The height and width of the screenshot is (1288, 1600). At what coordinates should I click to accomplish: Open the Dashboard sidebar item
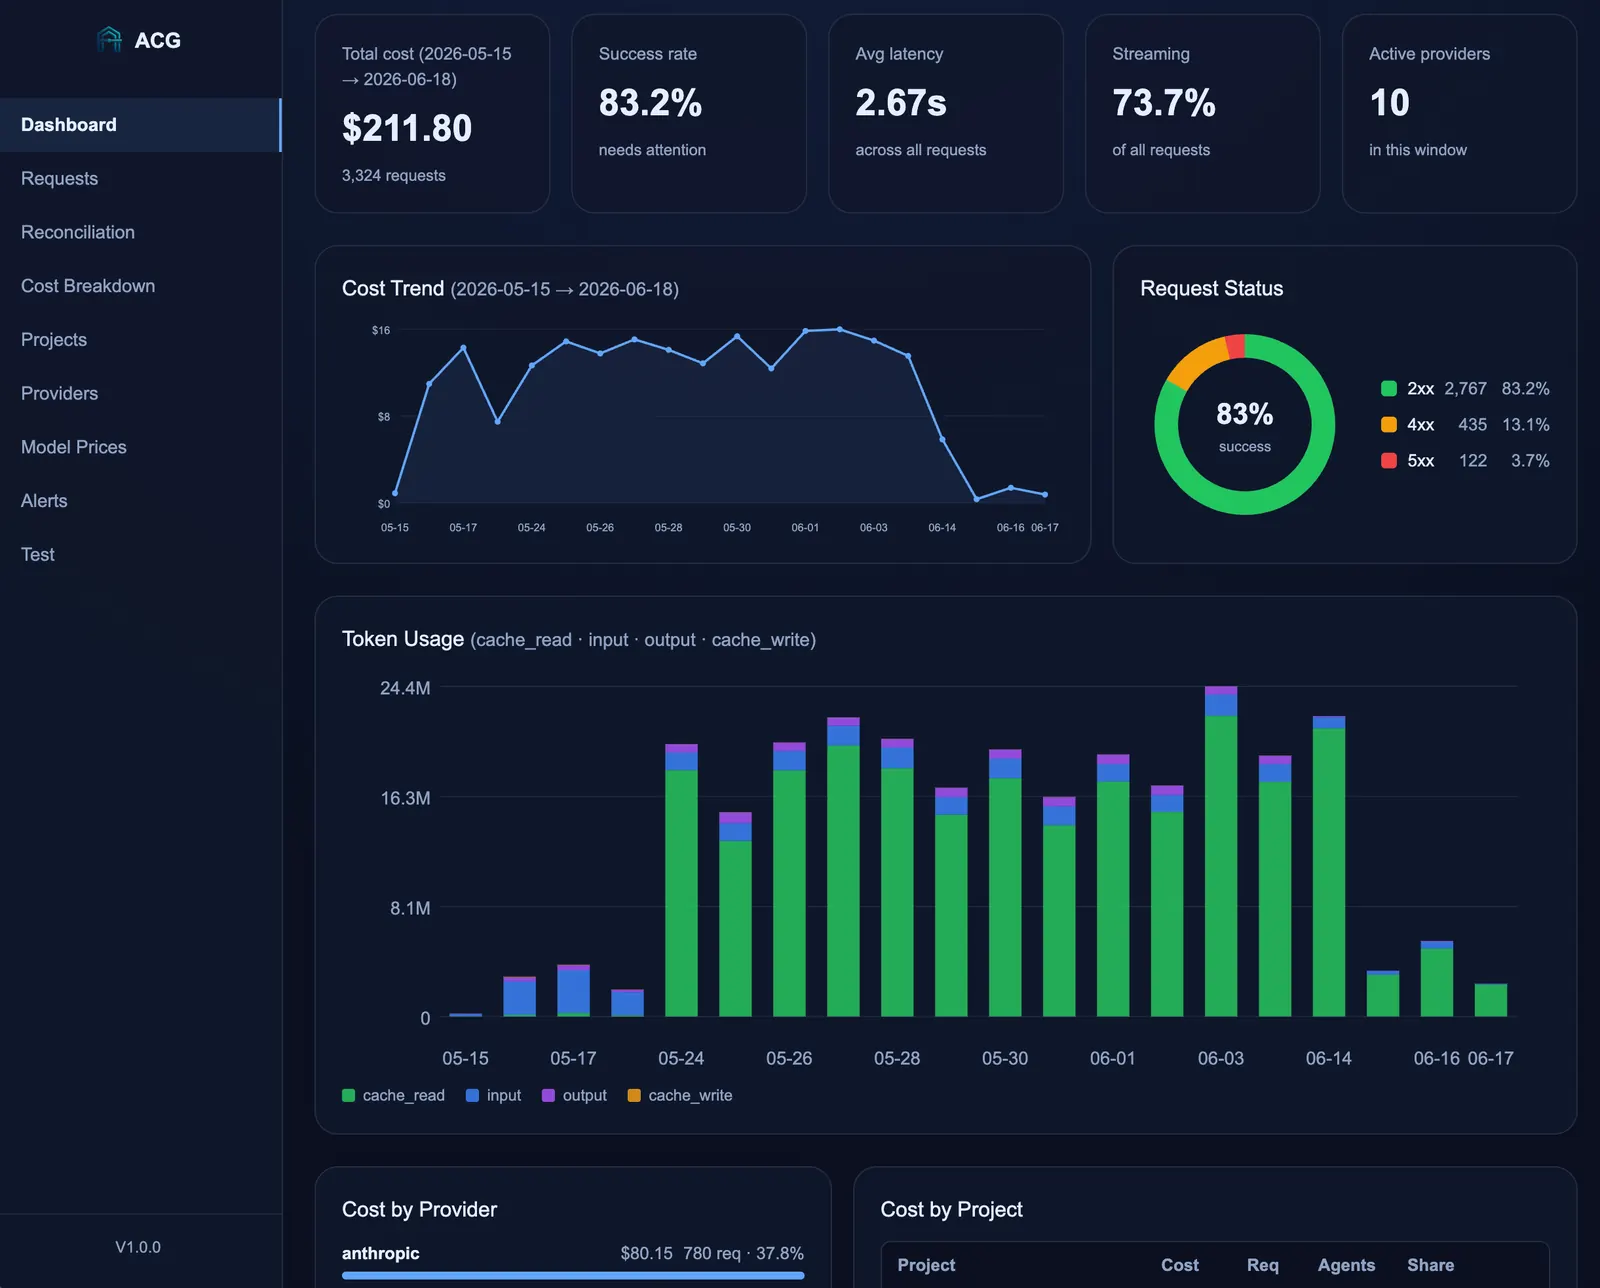(x=140, y=125)
